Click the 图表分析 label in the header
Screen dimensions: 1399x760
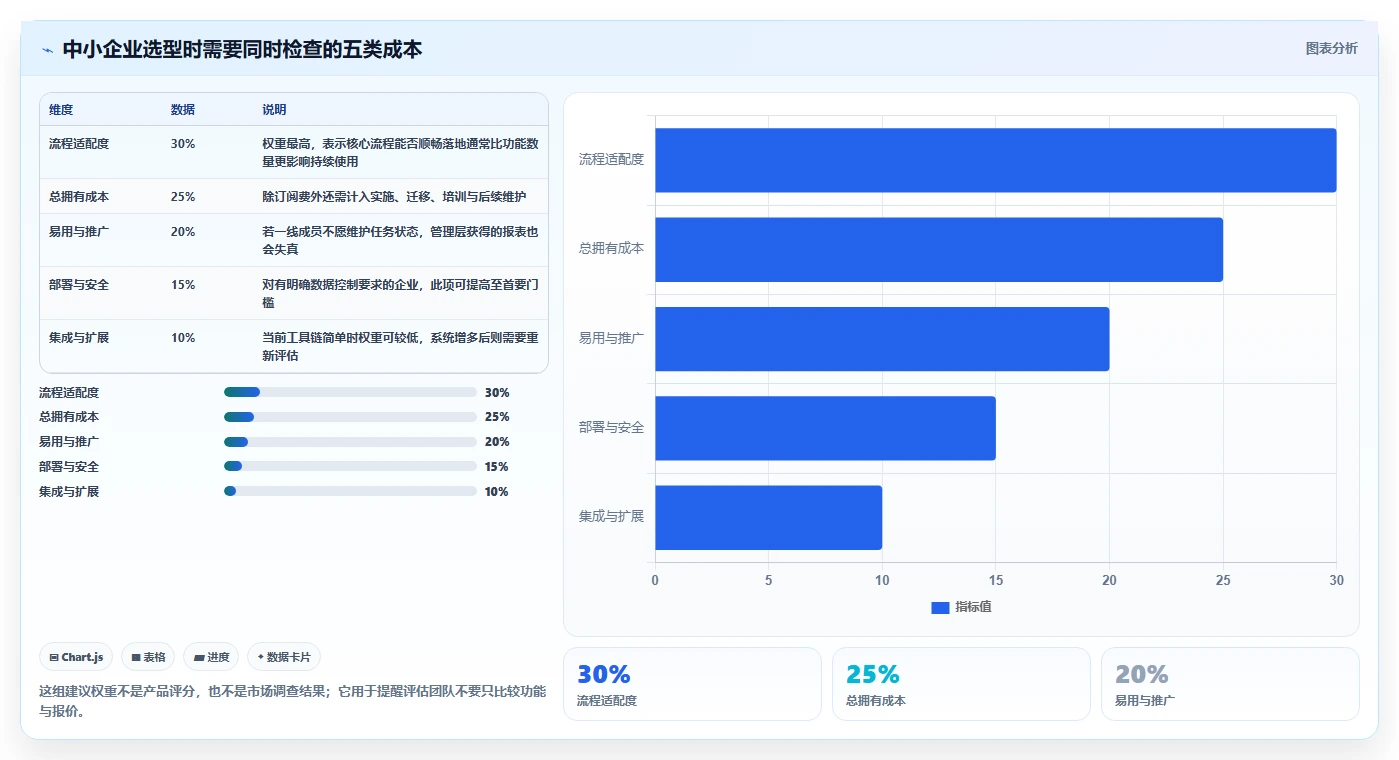tap(1331, 48)
